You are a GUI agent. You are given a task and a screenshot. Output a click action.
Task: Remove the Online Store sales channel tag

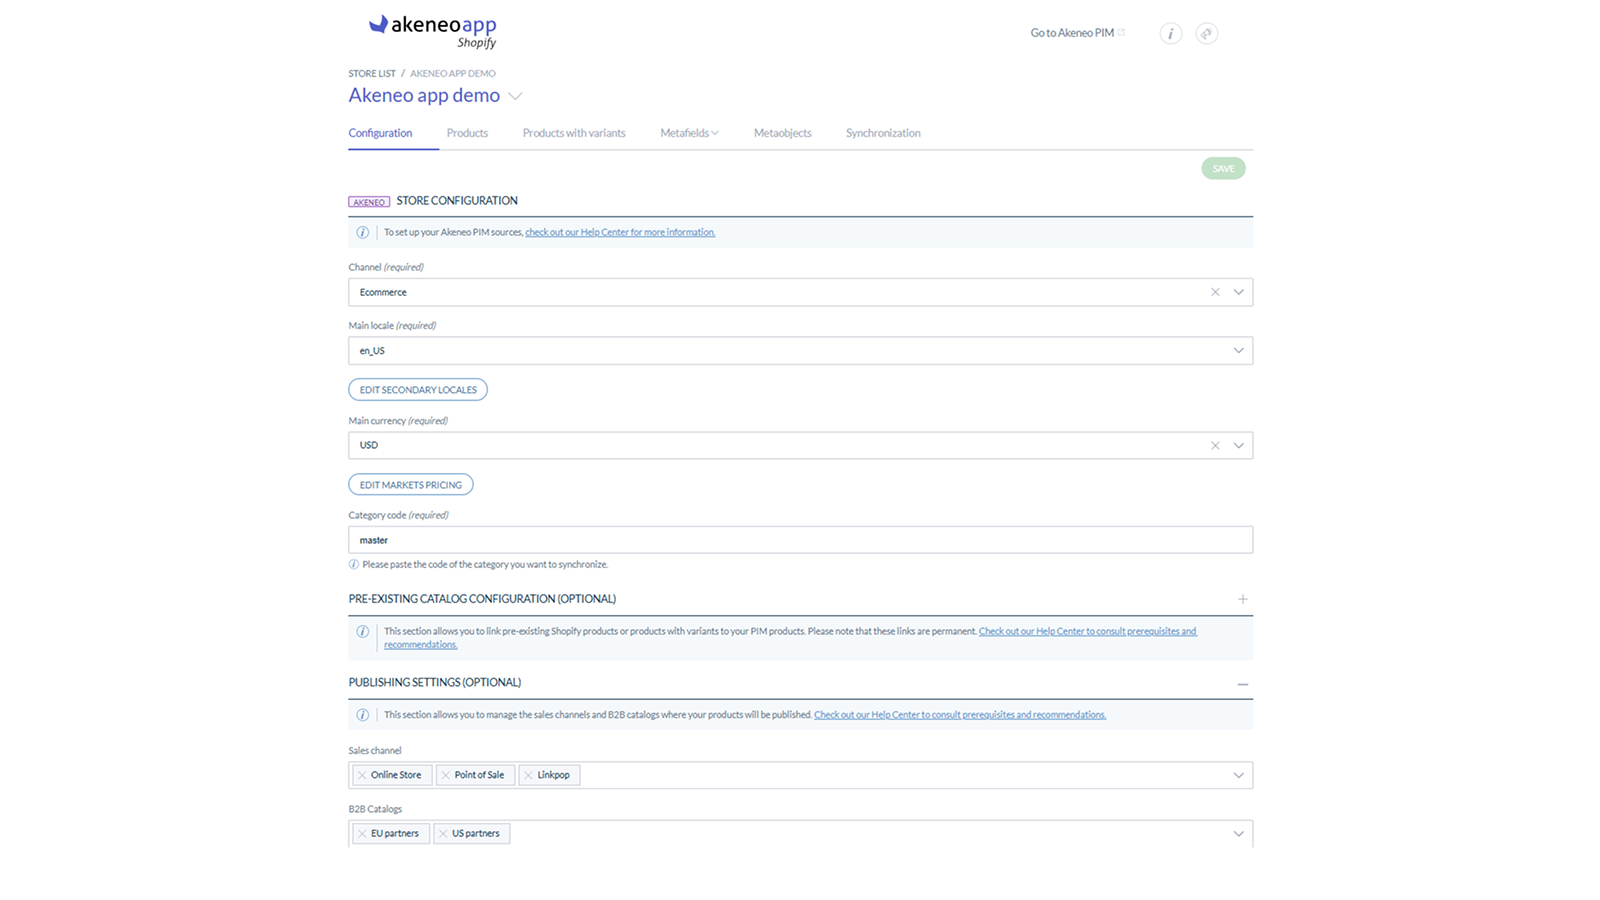click(x=362, y=775)
